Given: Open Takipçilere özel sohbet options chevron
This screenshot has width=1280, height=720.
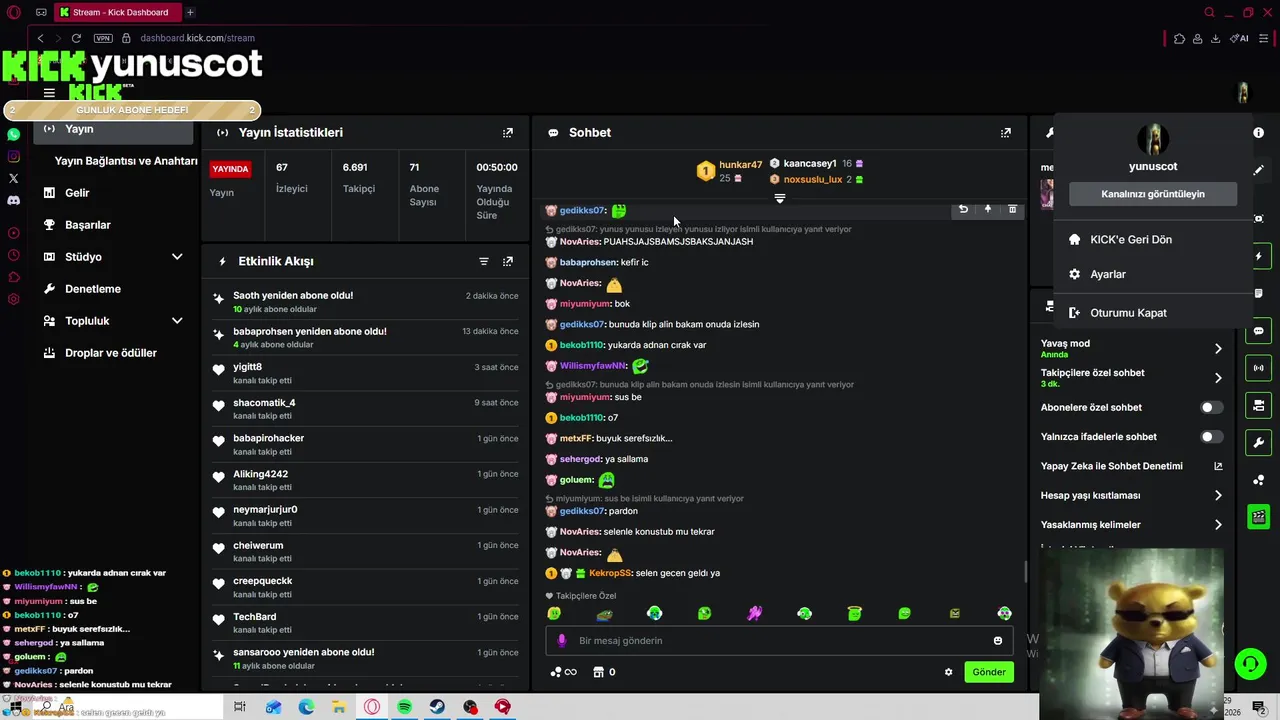Looking at the screenshot, I should pos(1218,378).
